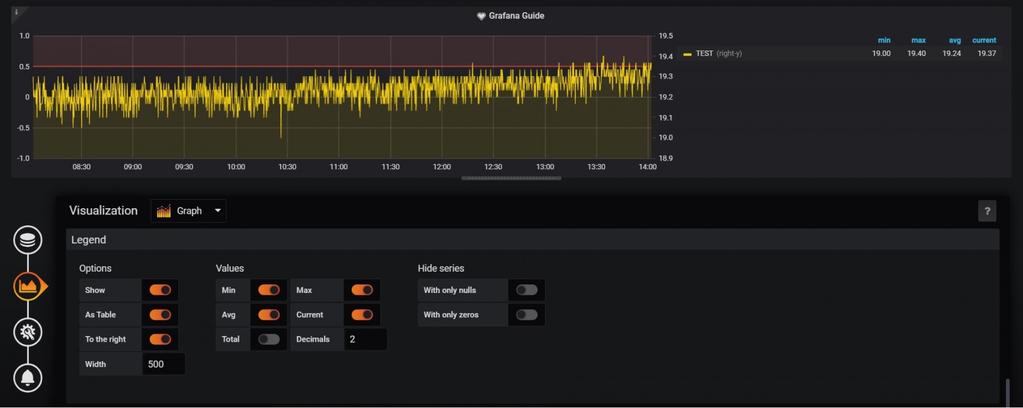This screenshot has width=1023, height=408.
Task: Click the 19.37 current value cell
Action: tap(986, 54)
